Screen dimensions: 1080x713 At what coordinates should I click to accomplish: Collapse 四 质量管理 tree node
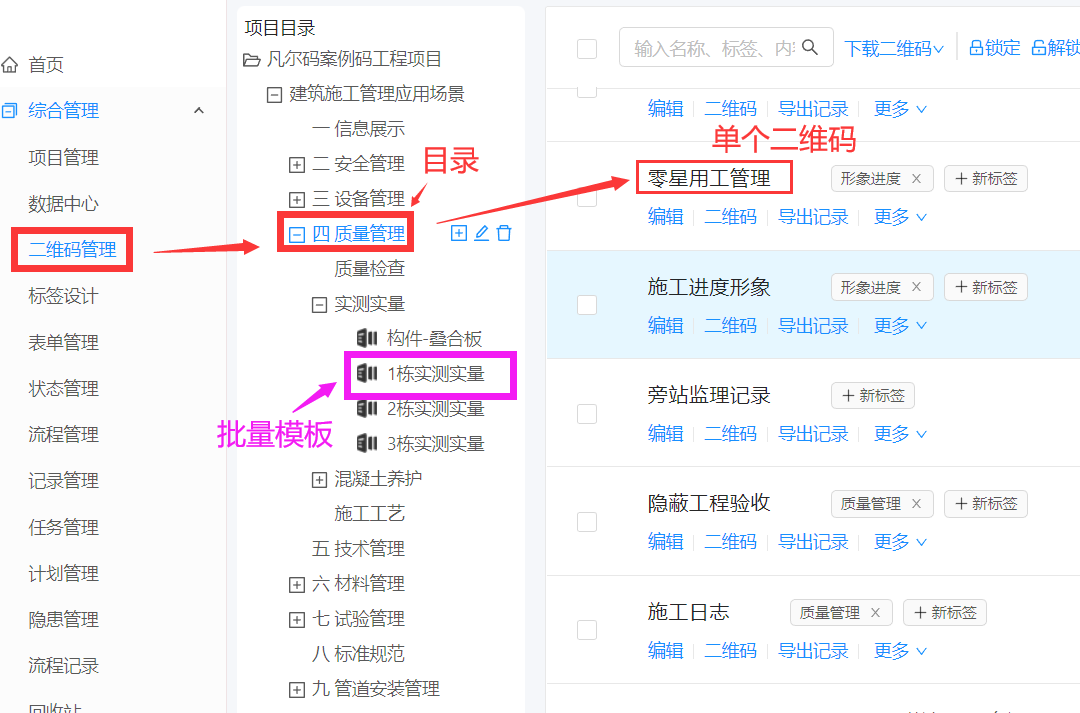click(297, 234)
